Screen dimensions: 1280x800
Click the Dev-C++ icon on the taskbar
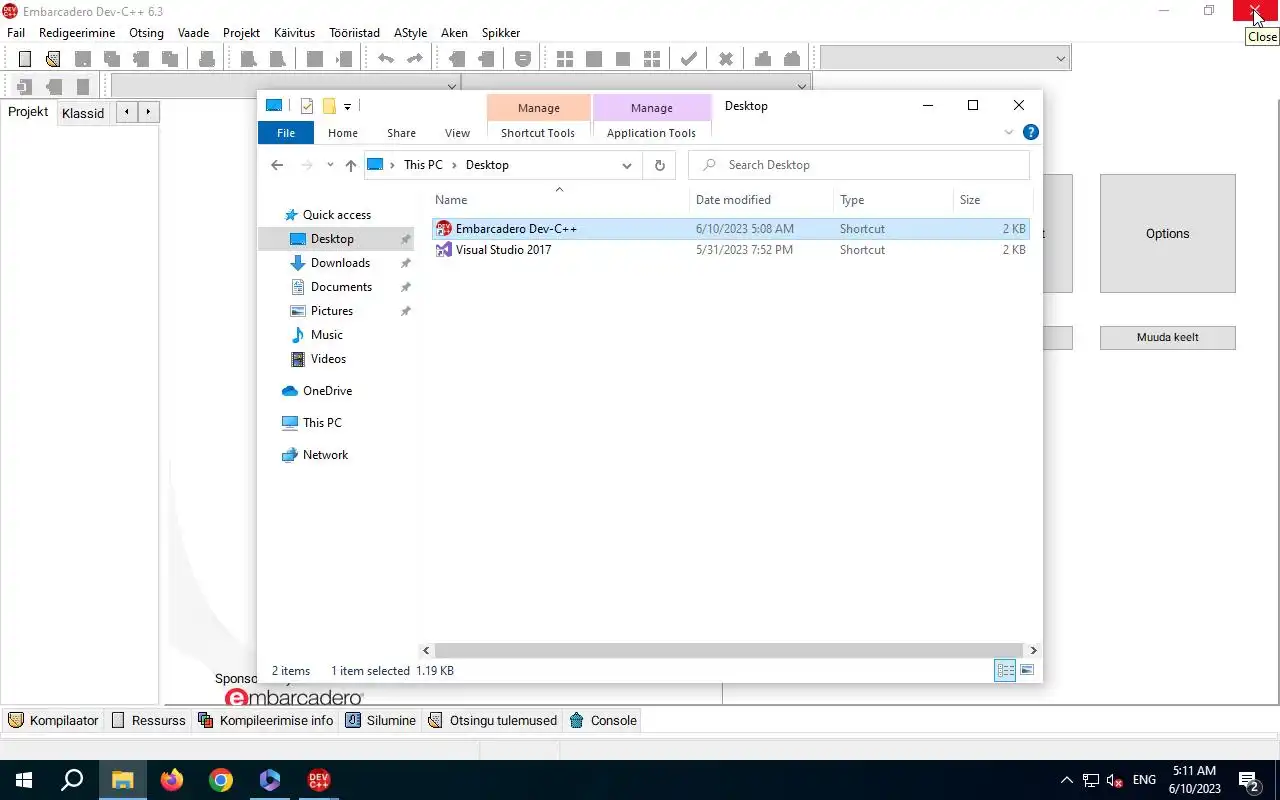(319, 780)
